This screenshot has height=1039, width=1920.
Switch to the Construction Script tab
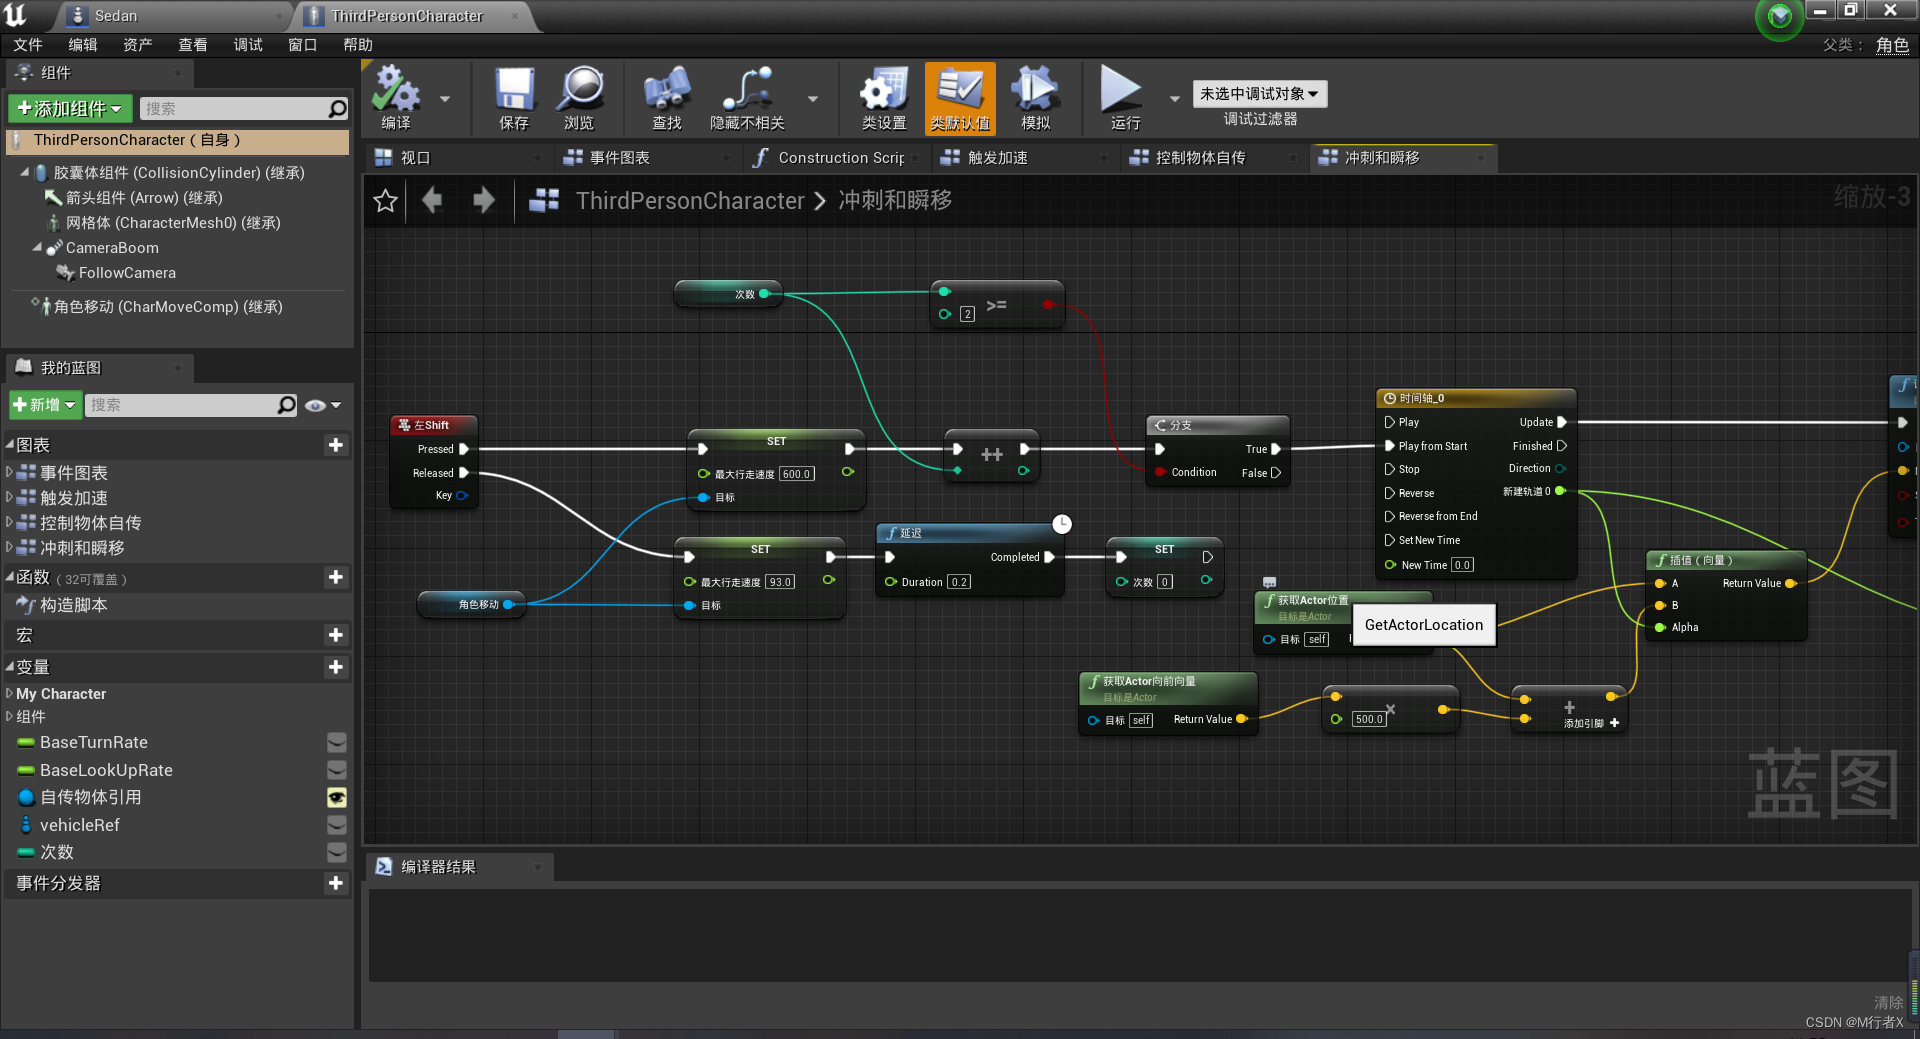840,157
